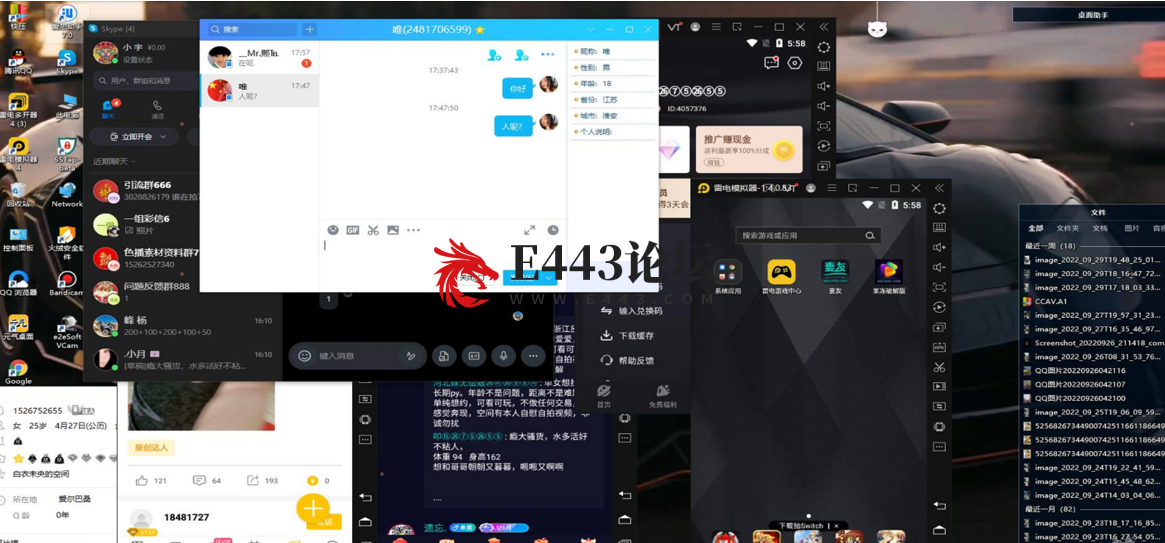The image size is (1165, 543).
Task: Select the 腾讯QQ desktop icon
Action: tap(17, 62)
